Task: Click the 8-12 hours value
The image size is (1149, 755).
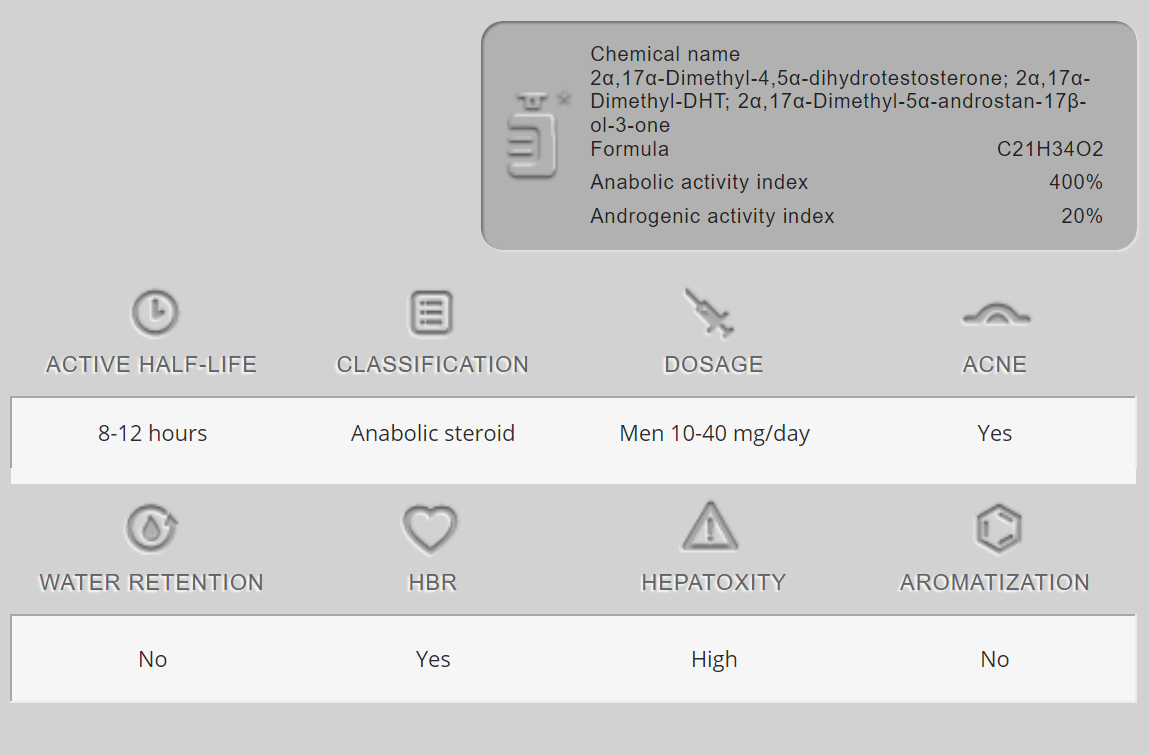Action: coord(153,434)
